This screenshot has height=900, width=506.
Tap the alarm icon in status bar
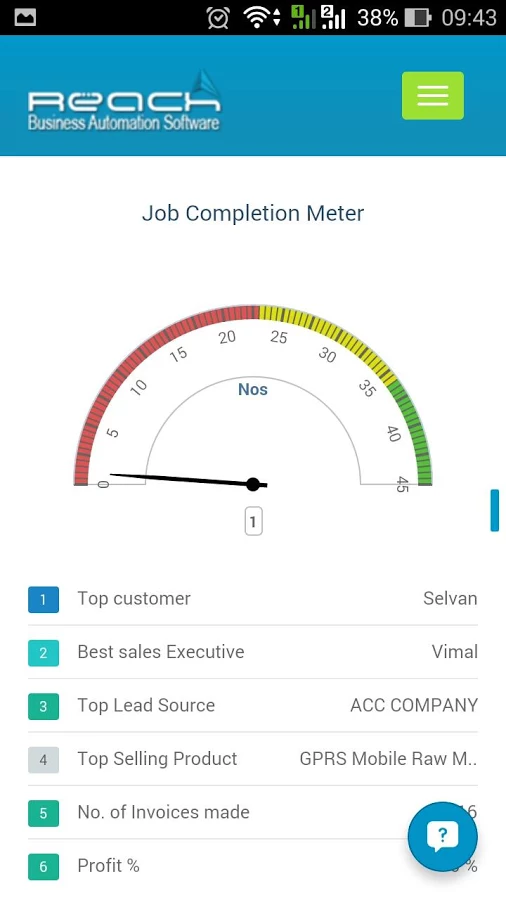(x=218, y=18)
